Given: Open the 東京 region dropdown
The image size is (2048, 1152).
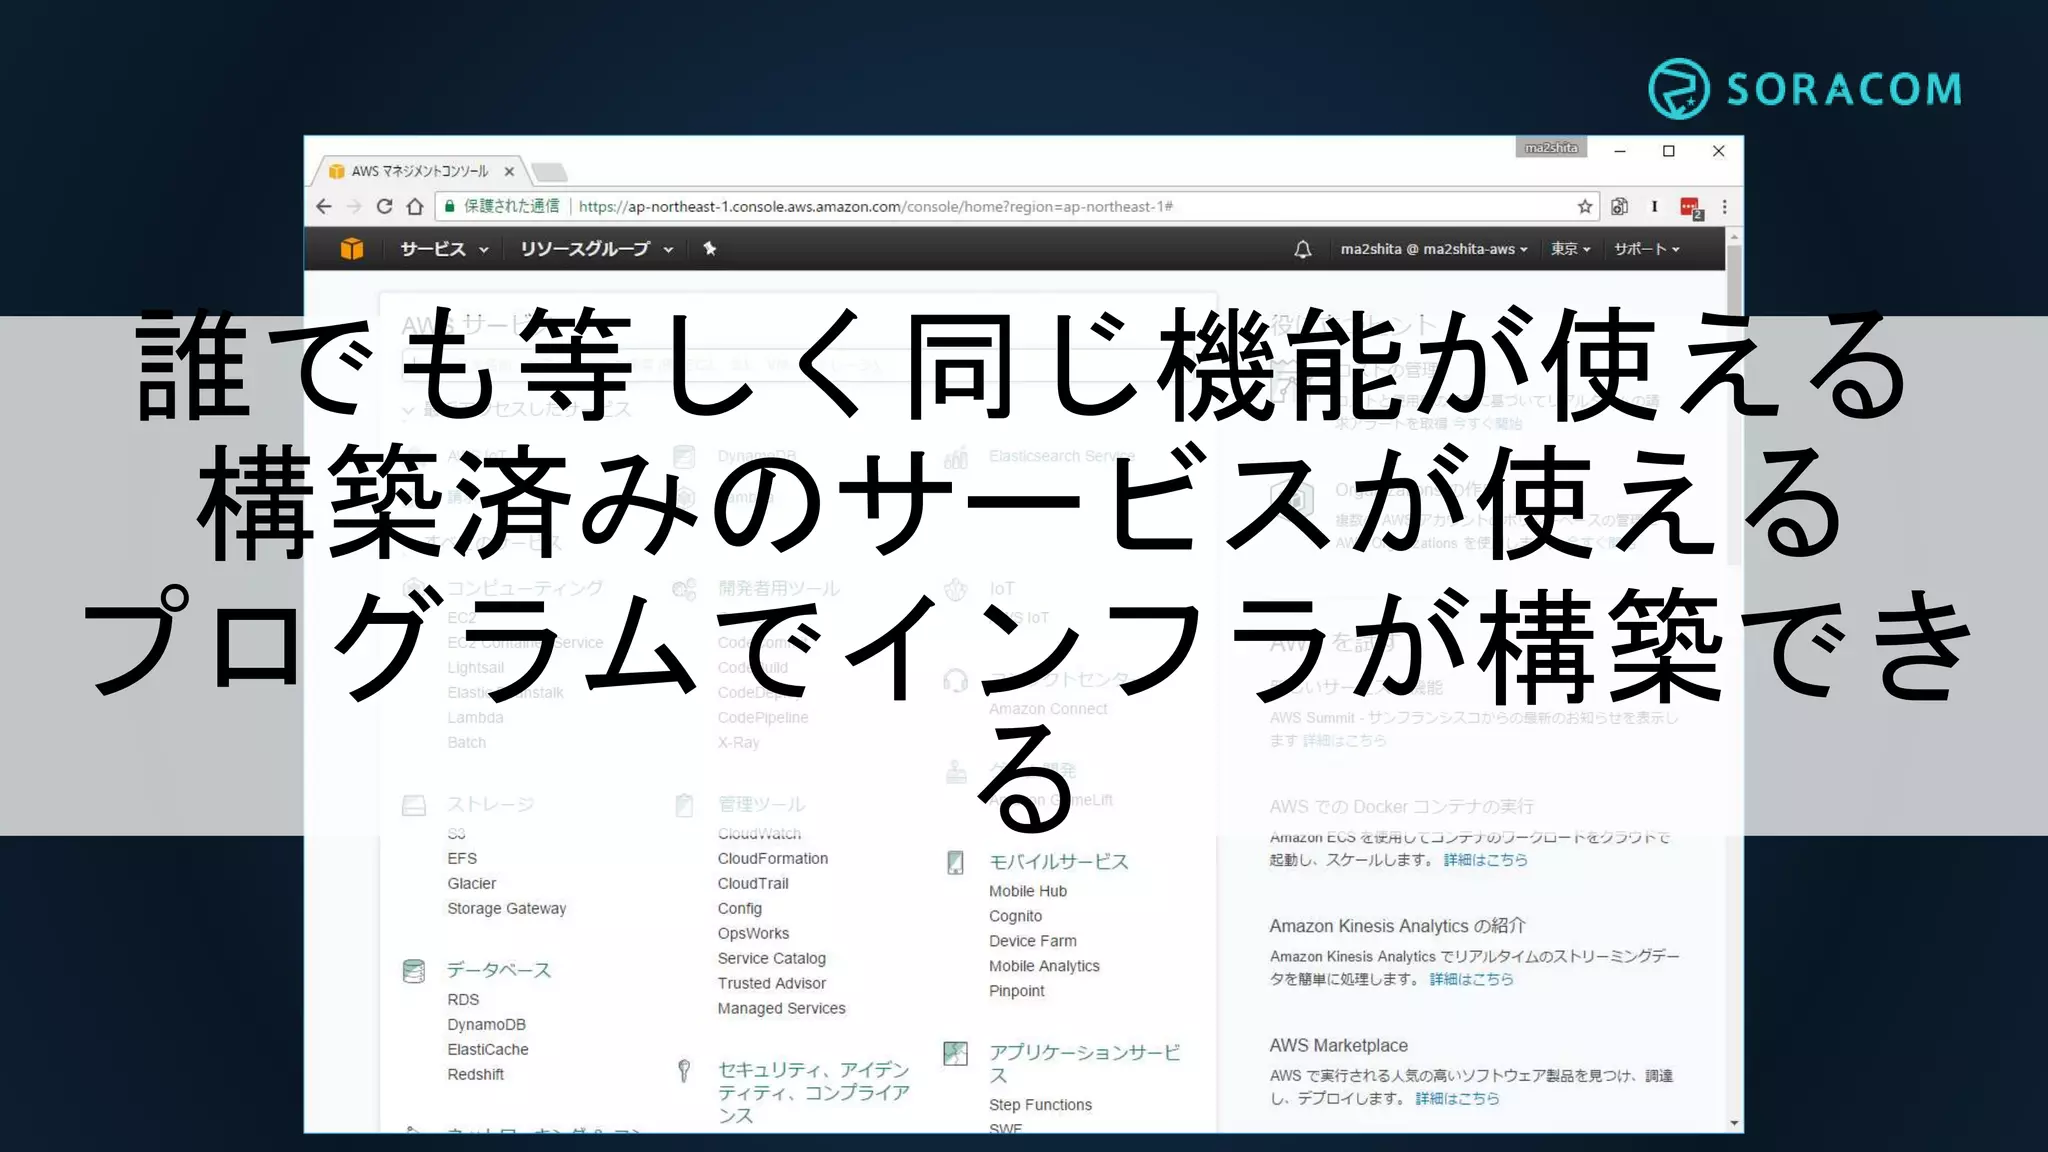Looking at the screenshot, I should (1570, 249).
